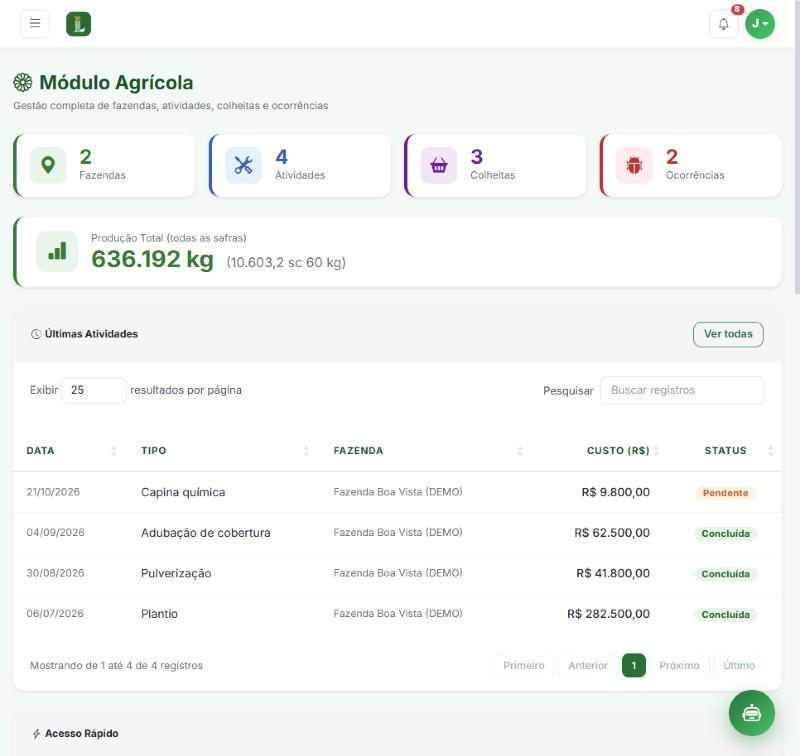Image resolution: width=800 pixels, height=756 pixels.
Task: Click the Últimas Atividades clock icon
Action: [x=36, y=334]
